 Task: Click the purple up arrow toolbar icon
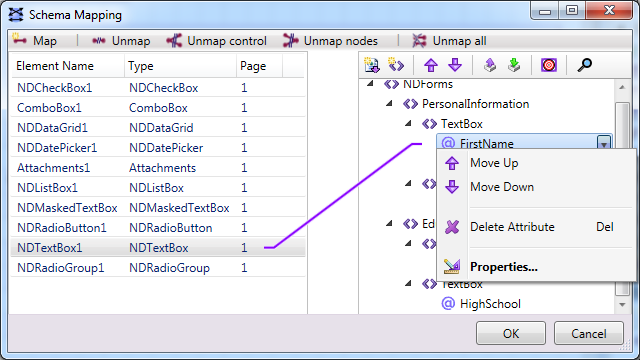[431, 65]
